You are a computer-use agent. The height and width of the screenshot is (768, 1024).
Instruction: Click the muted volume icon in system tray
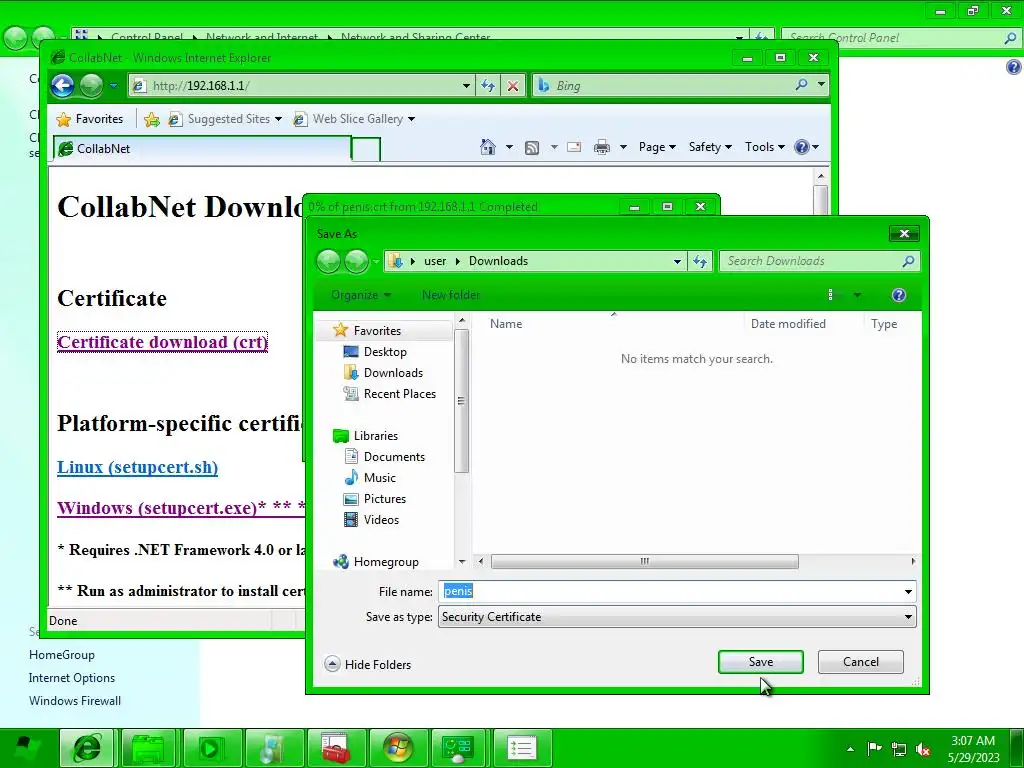pos(923,749)
